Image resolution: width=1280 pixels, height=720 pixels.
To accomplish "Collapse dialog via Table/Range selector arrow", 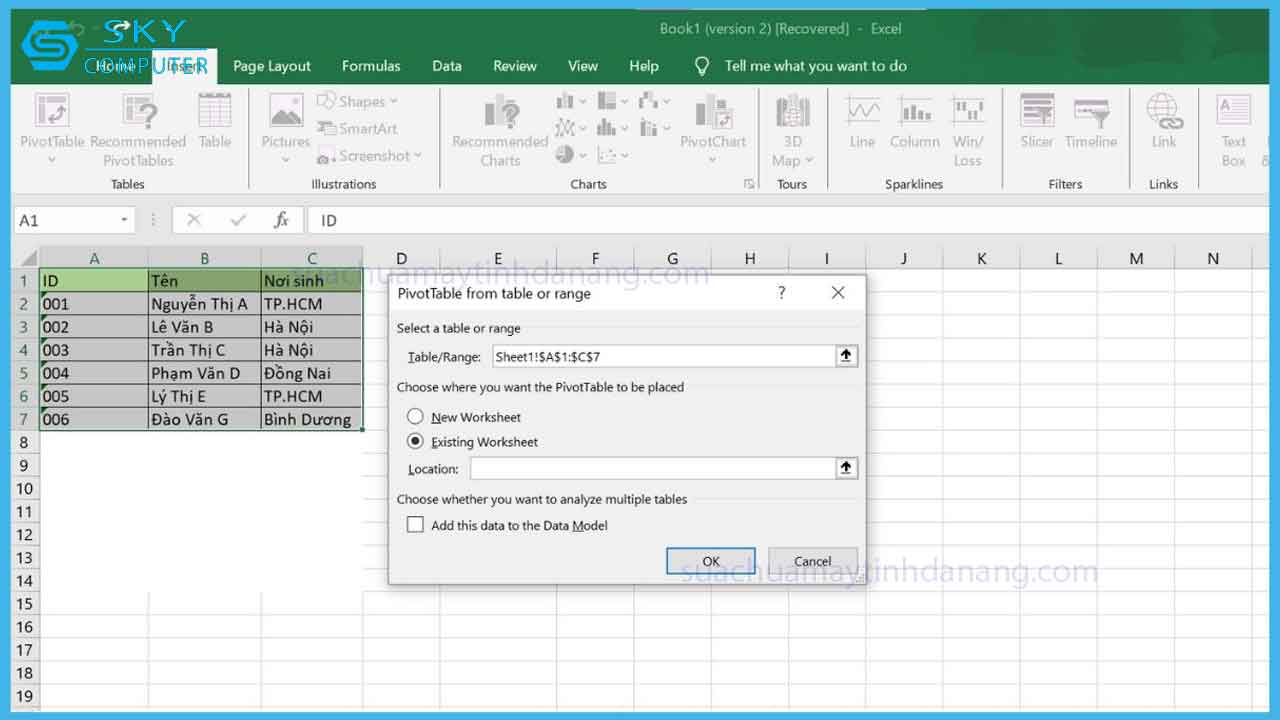I will pos(847,355).
